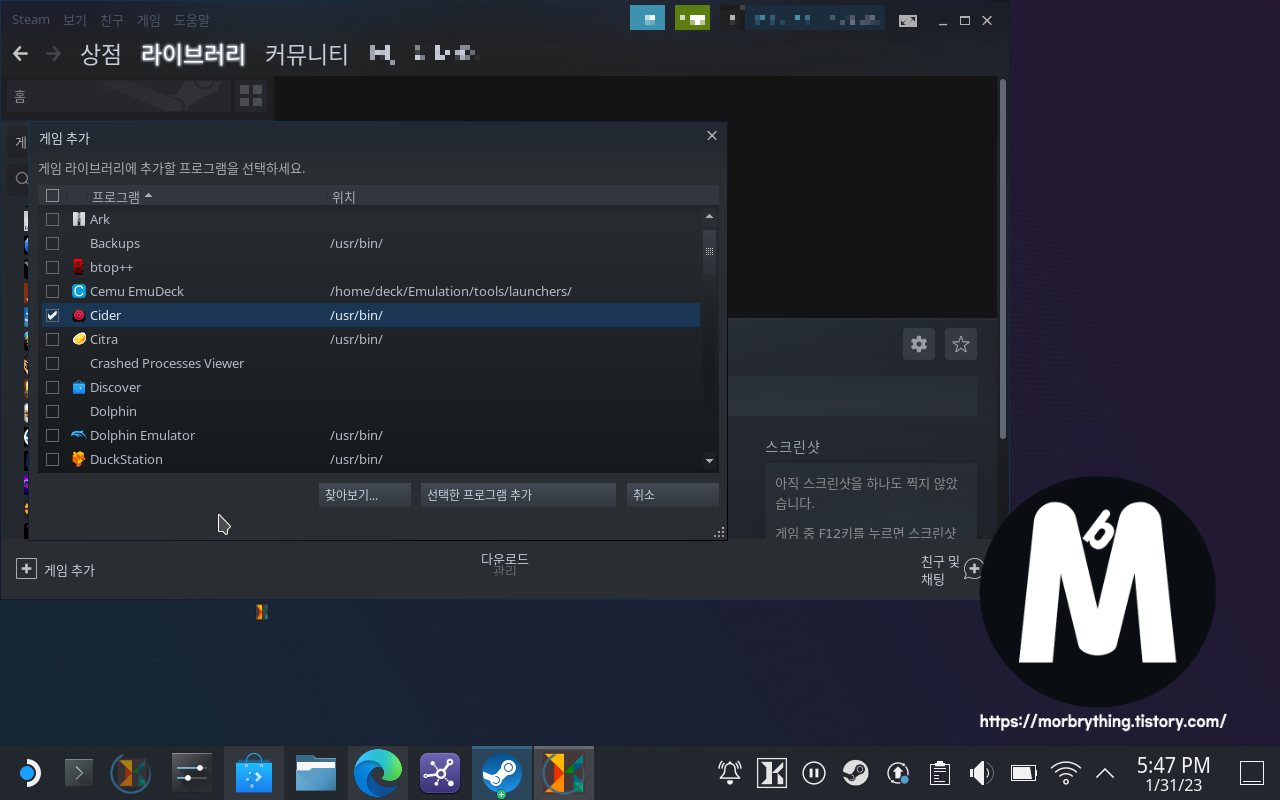Tick the Backups checkbox
The height and width of the screenshot is (800, 1280).
[53, 243]
